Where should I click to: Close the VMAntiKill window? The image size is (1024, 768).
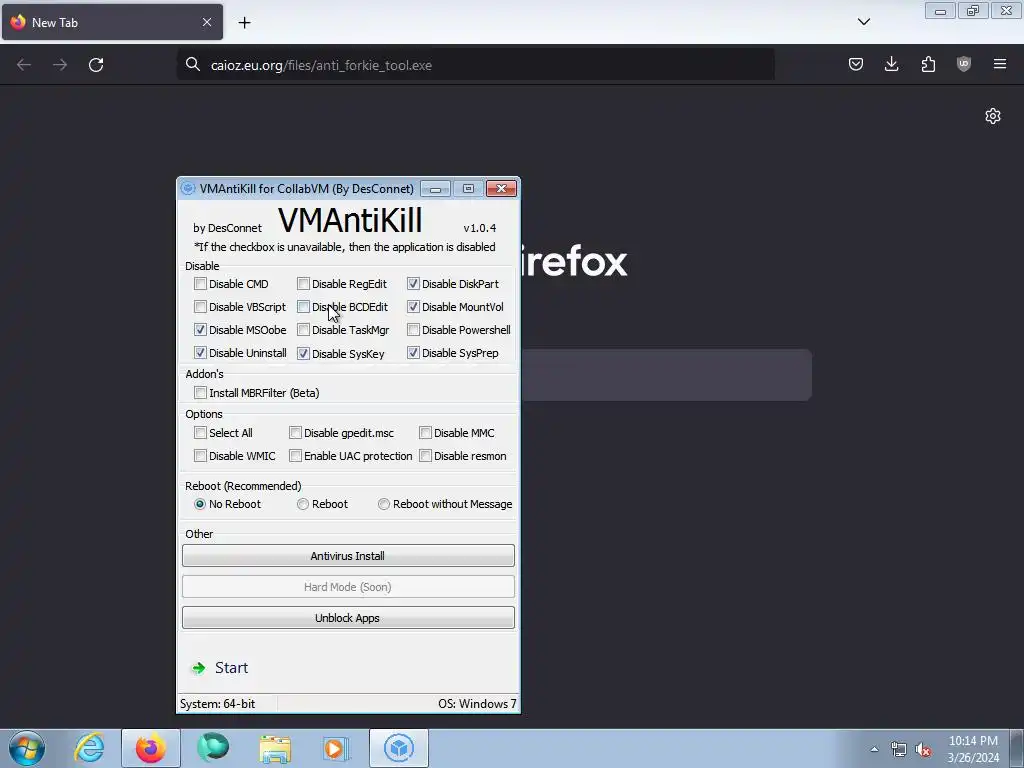point(501,189)
